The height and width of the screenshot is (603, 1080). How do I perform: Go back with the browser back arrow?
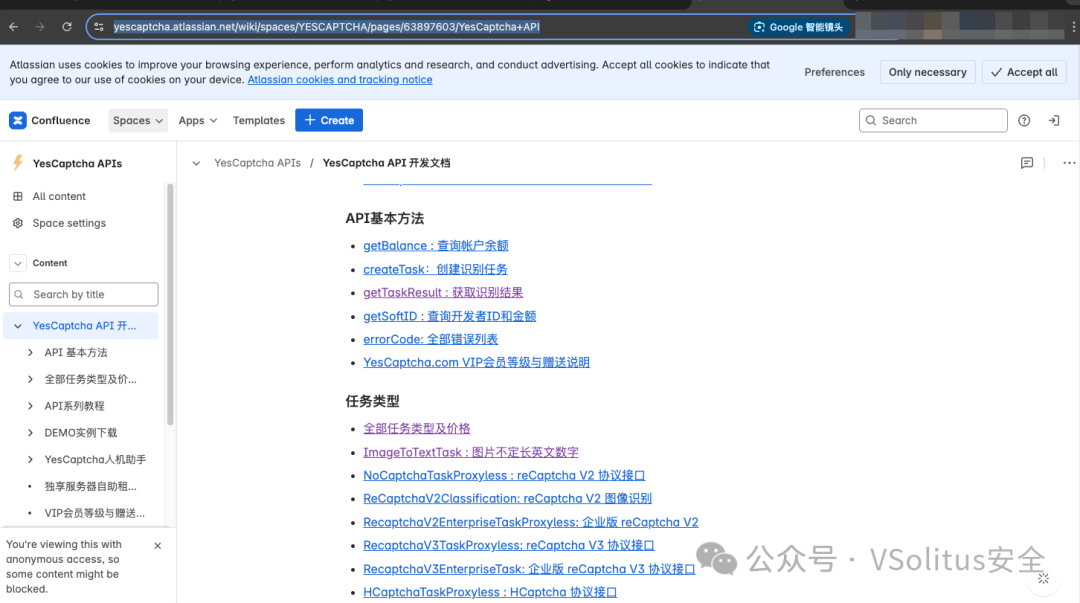click(14, 27)
